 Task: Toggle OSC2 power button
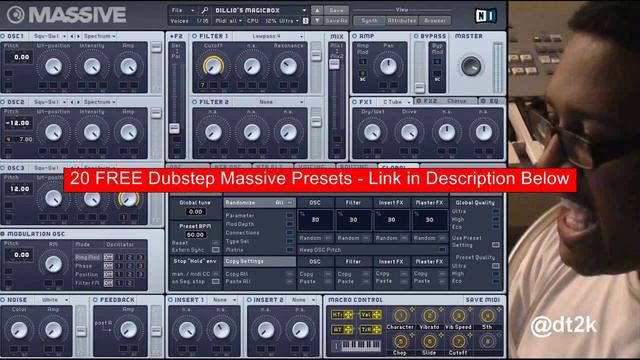click(x=2, y=102)
